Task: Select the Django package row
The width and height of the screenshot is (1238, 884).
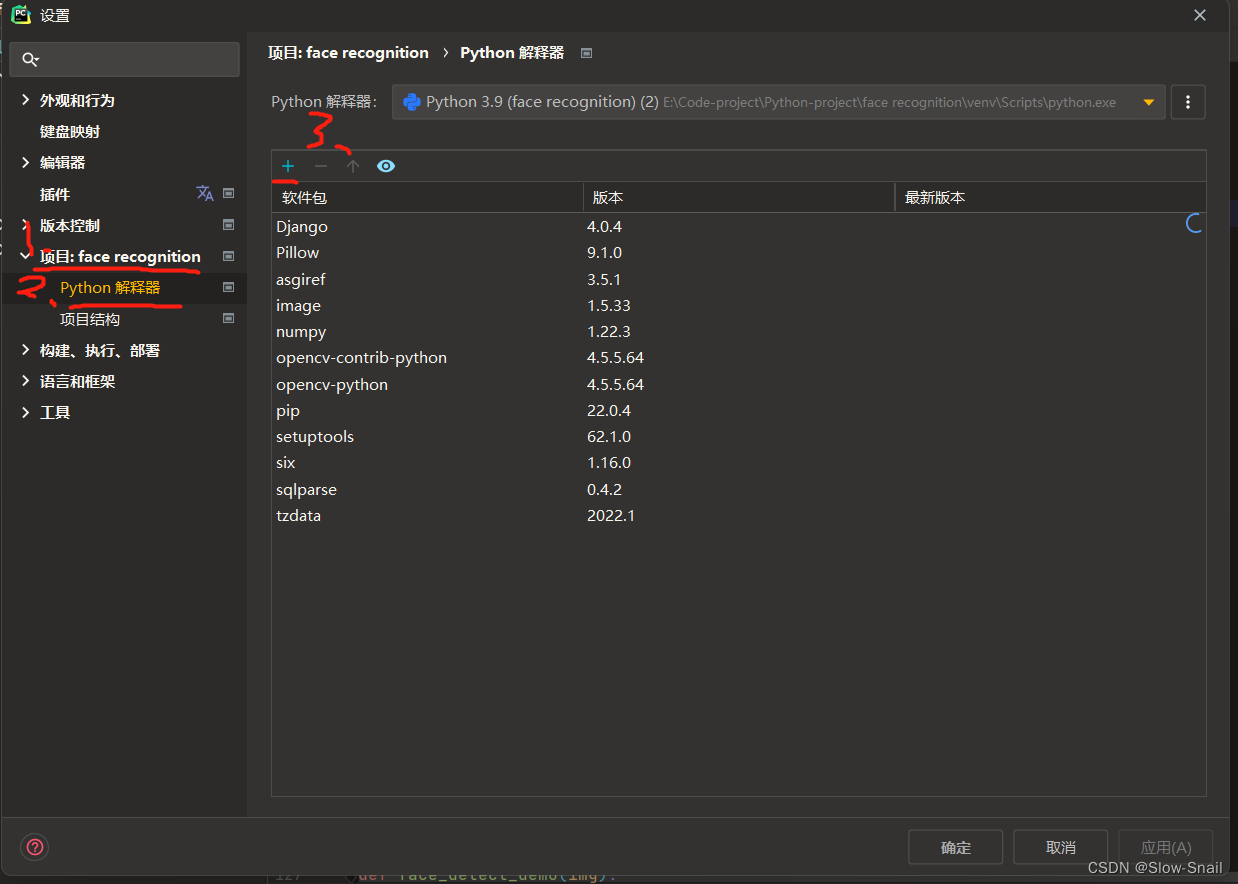Action: [x=738, y=226]
